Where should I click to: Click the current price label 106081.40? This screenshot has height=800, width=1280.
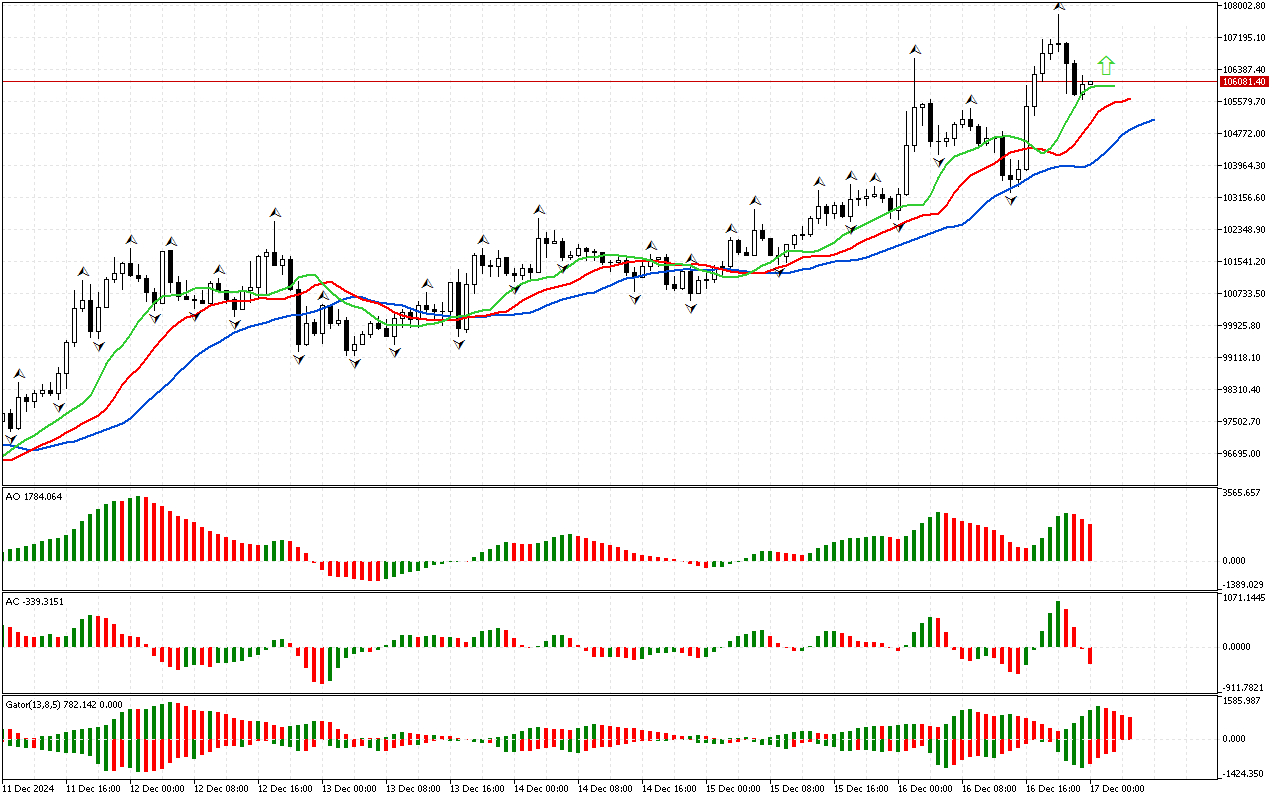1244,82
